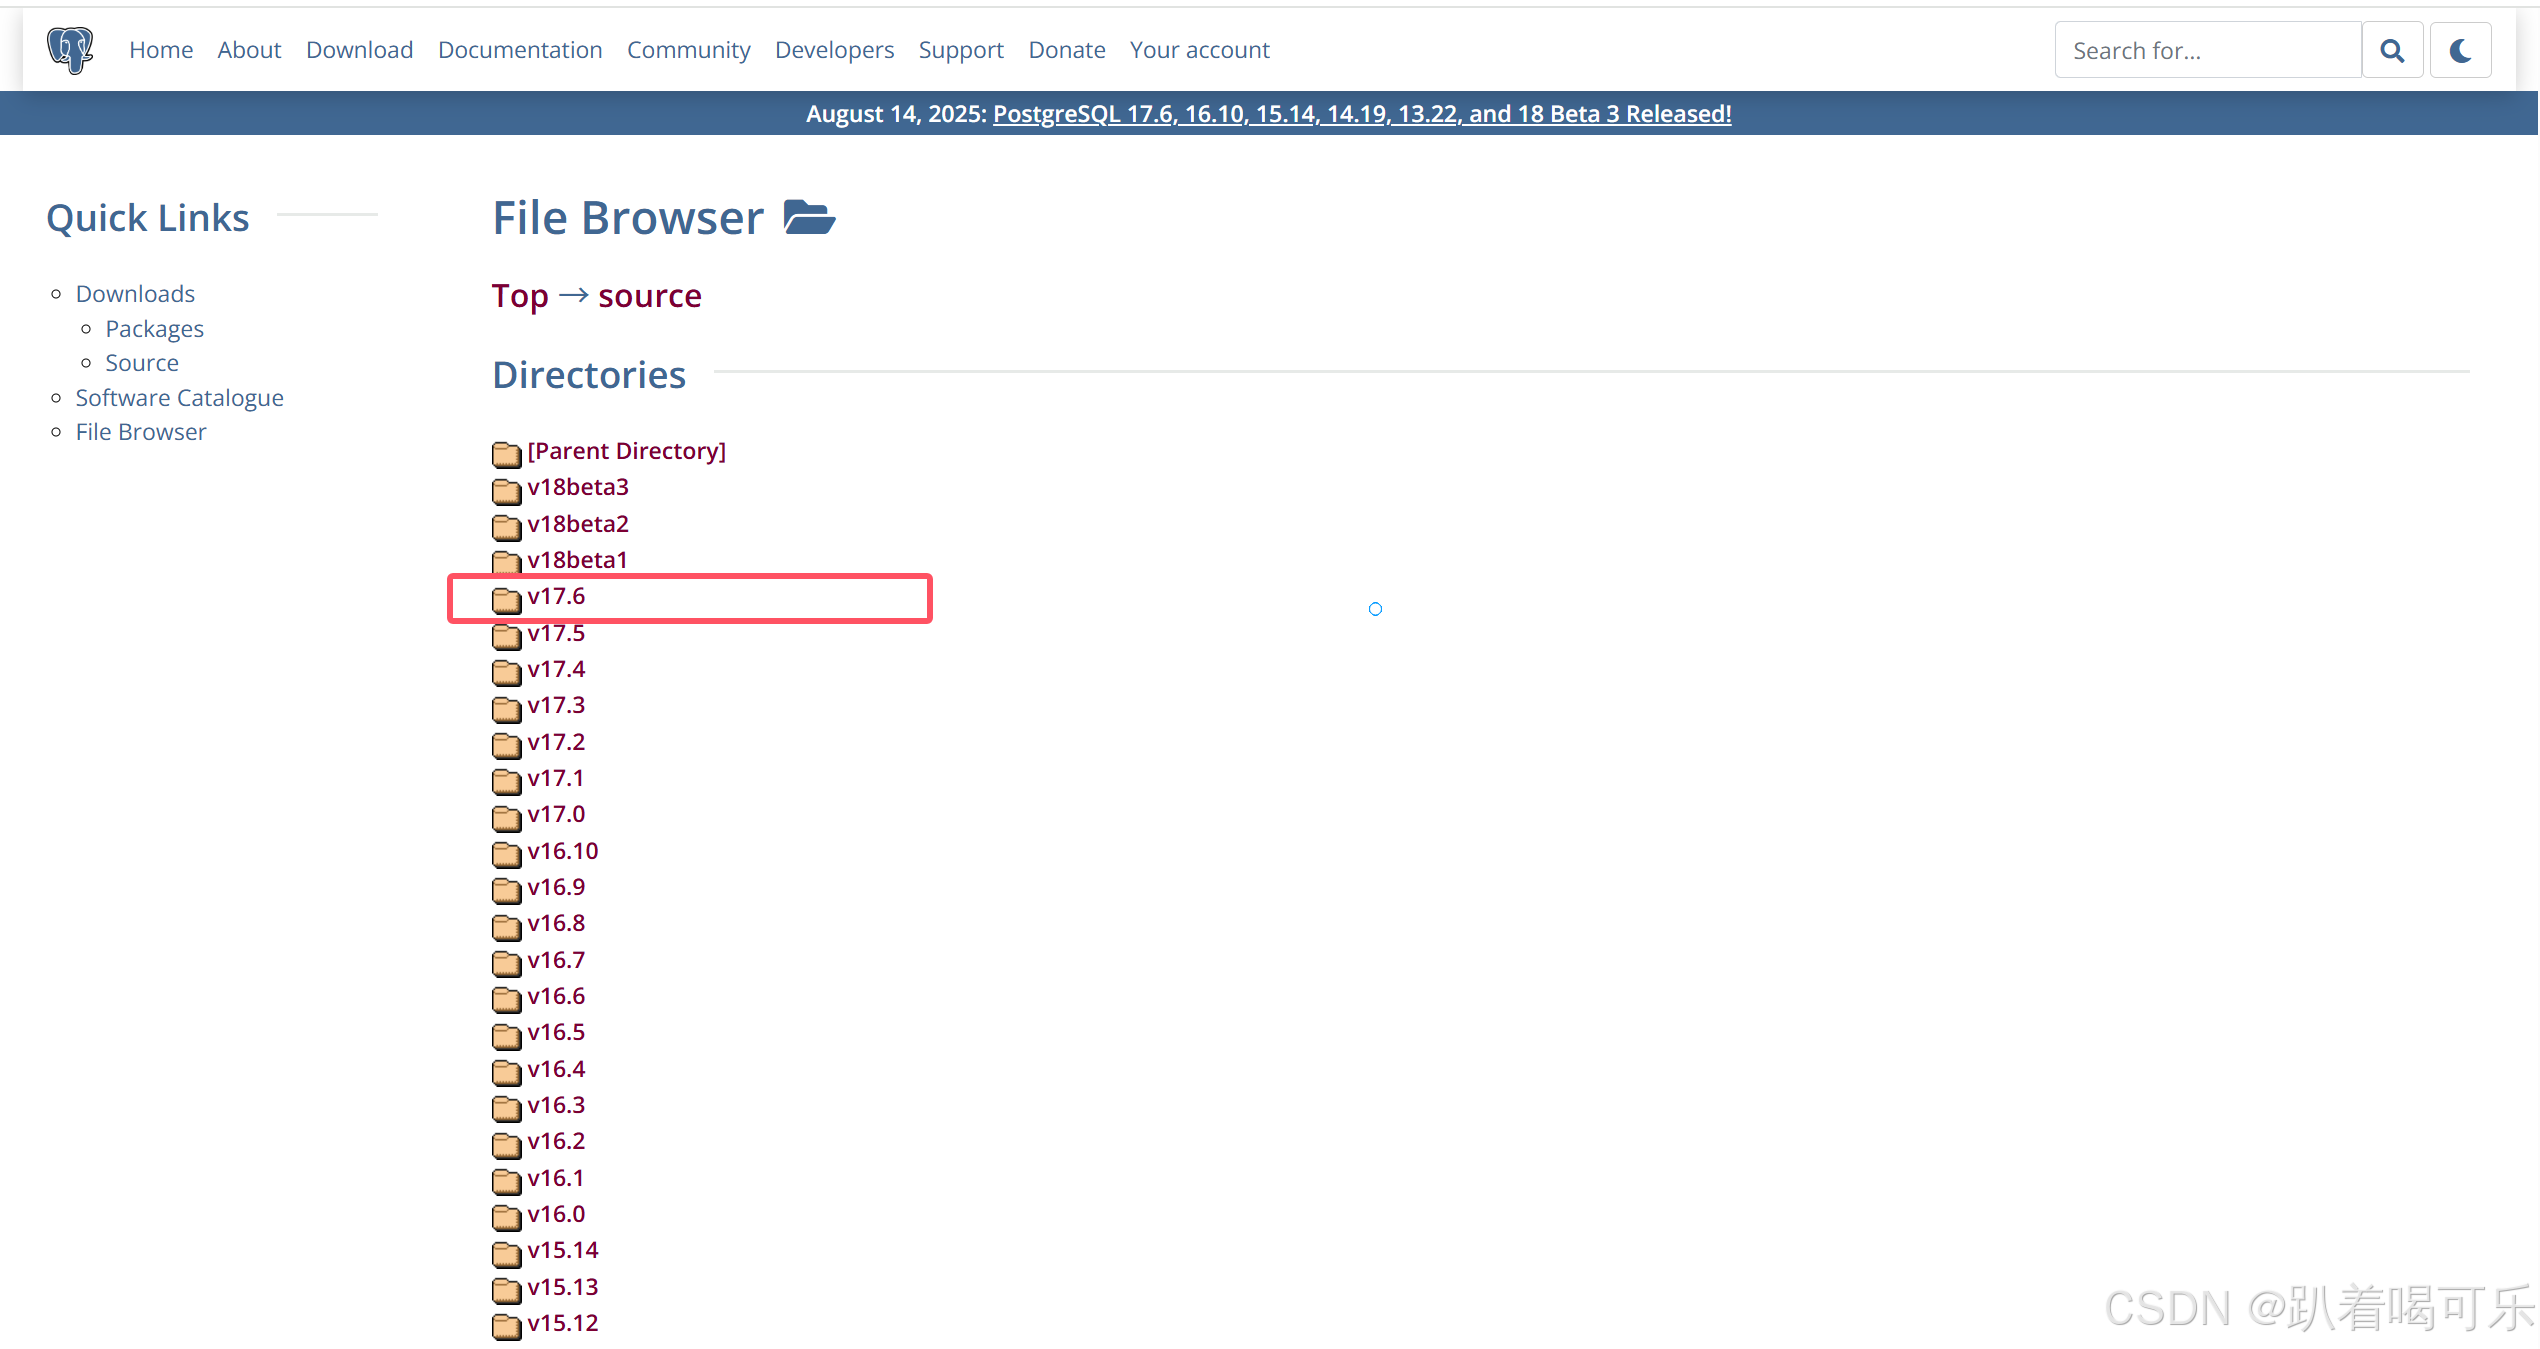
Task: Open the Documentation menu item
Action: pyautogui.click(x=520, y=50)
